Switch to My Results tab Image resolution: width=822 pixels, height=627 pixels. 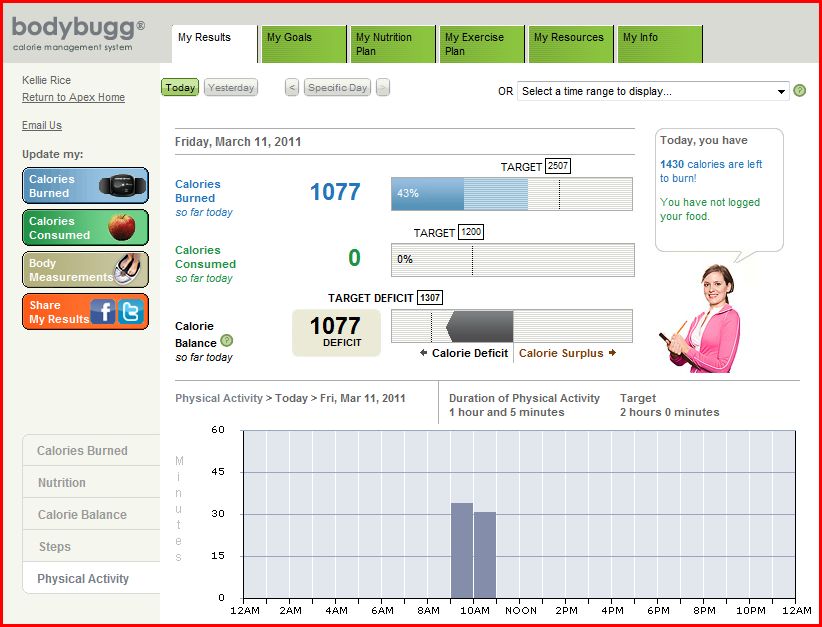pos(214,44)
